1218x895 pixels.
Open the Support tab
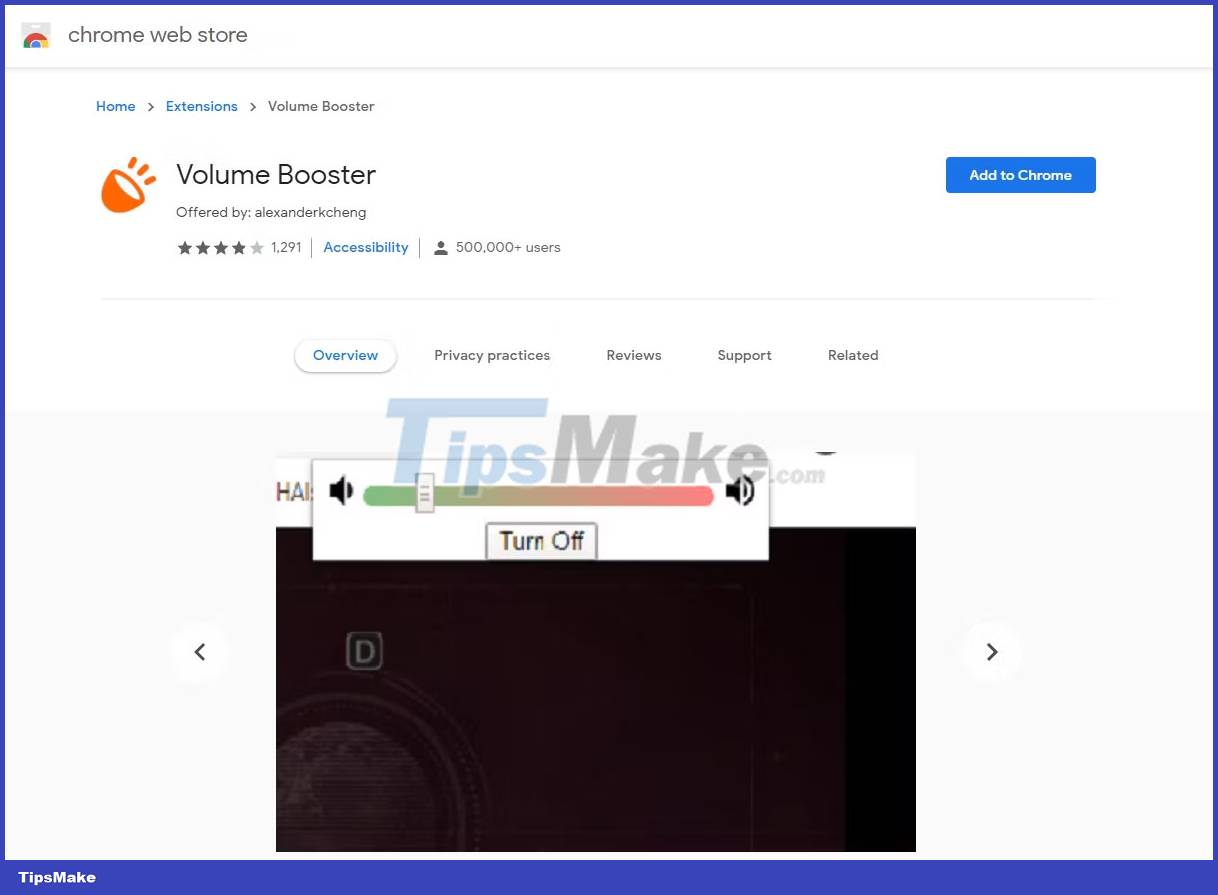[x=745, y=355]
